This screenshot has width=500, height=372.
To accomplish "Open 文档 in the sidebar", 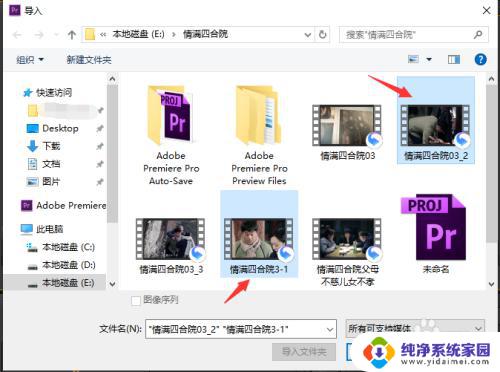I will (43, 164).
